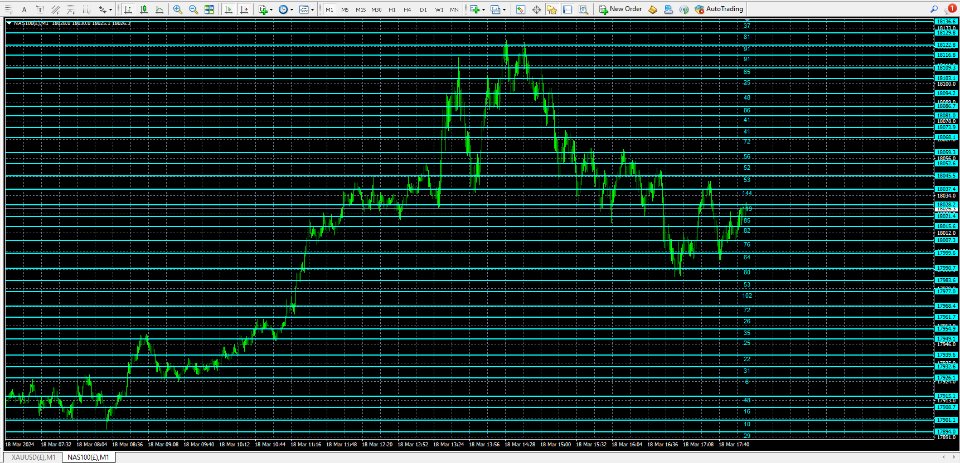Image resolution: width=960 pixels, height=463 pixels.
Task: Open the chart templates icon
Action: pos(304,9)
